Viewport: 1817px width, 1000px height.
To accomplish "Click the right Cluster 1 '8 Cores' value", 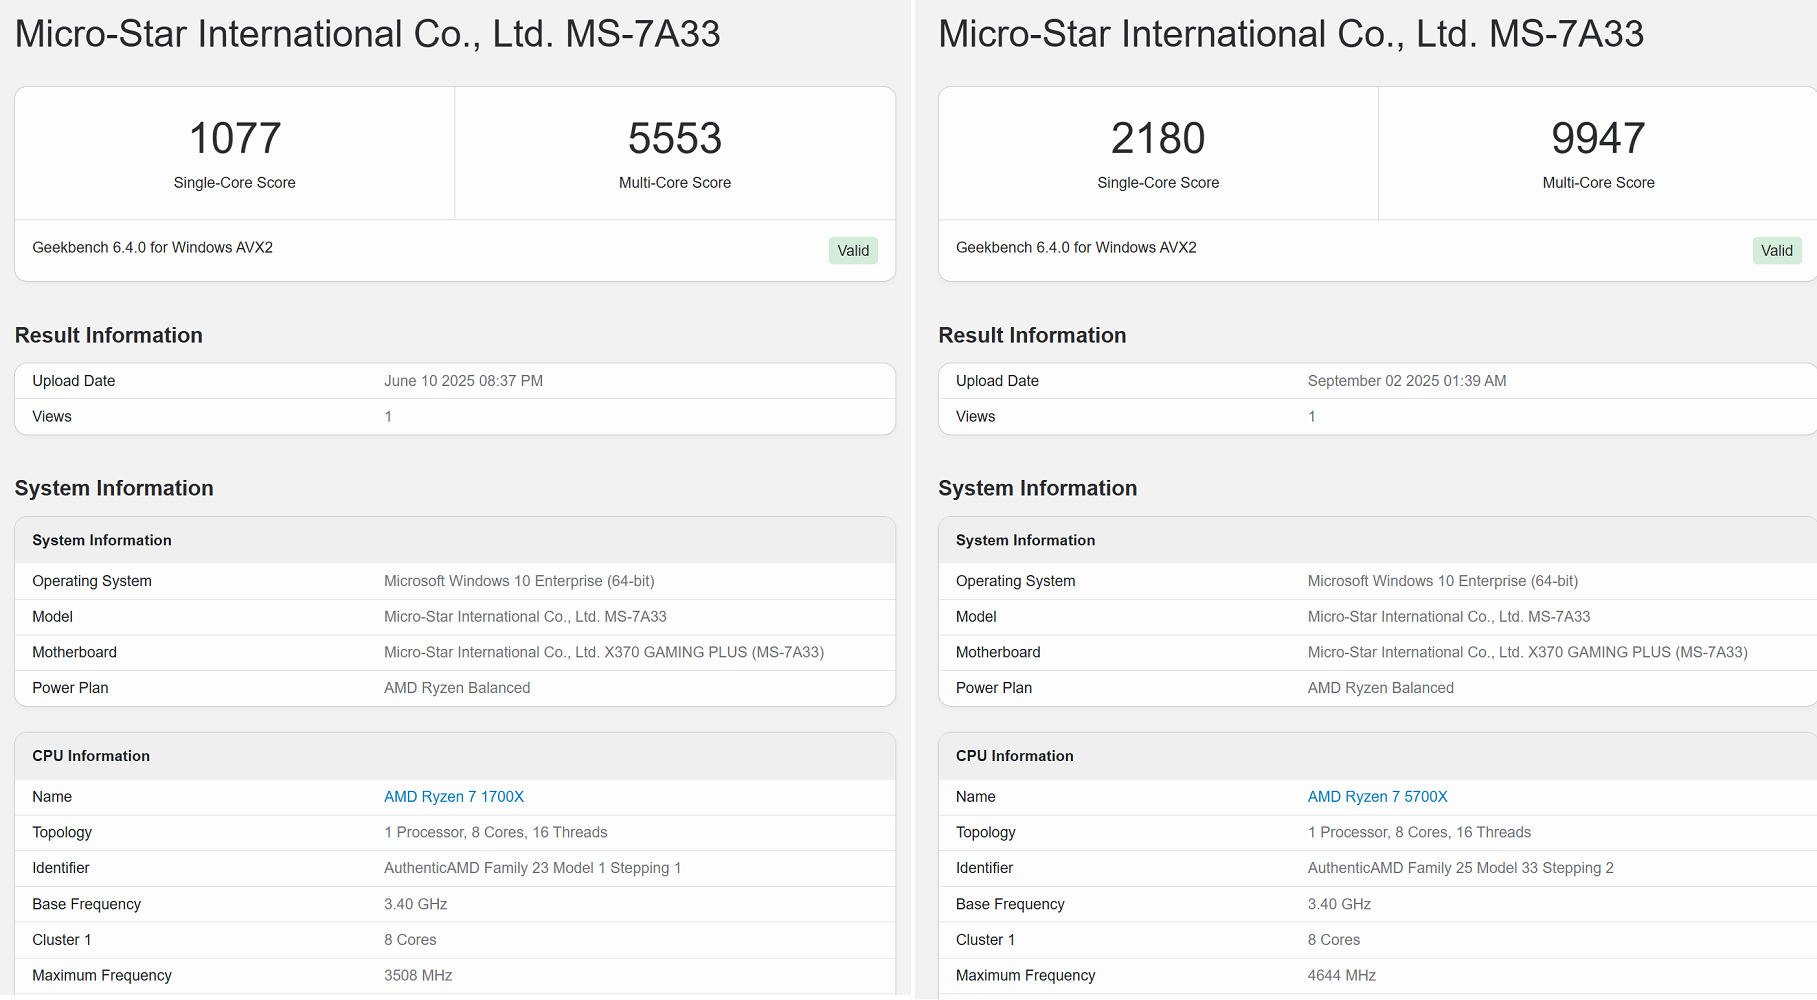I will pos(1333,940).
